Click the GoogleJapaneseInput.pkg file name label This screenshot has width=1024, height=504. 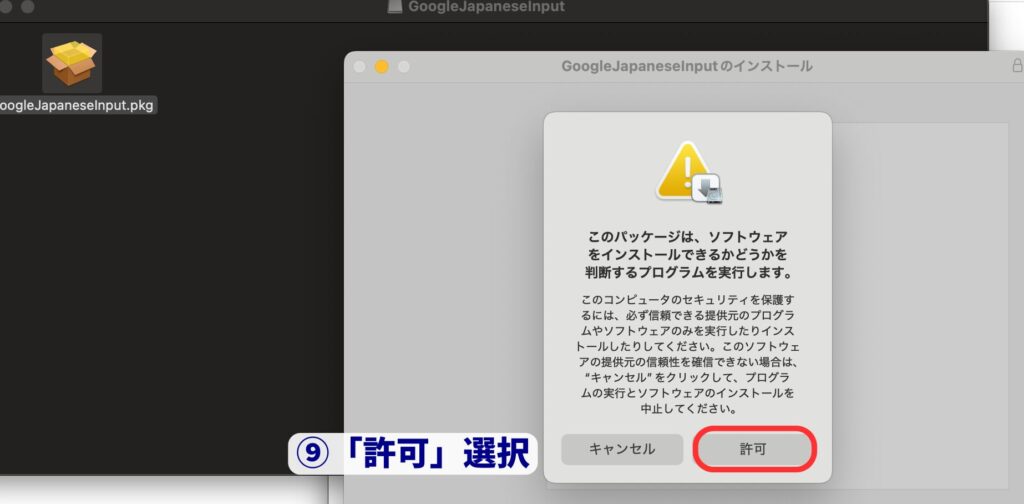click(78, 105)
